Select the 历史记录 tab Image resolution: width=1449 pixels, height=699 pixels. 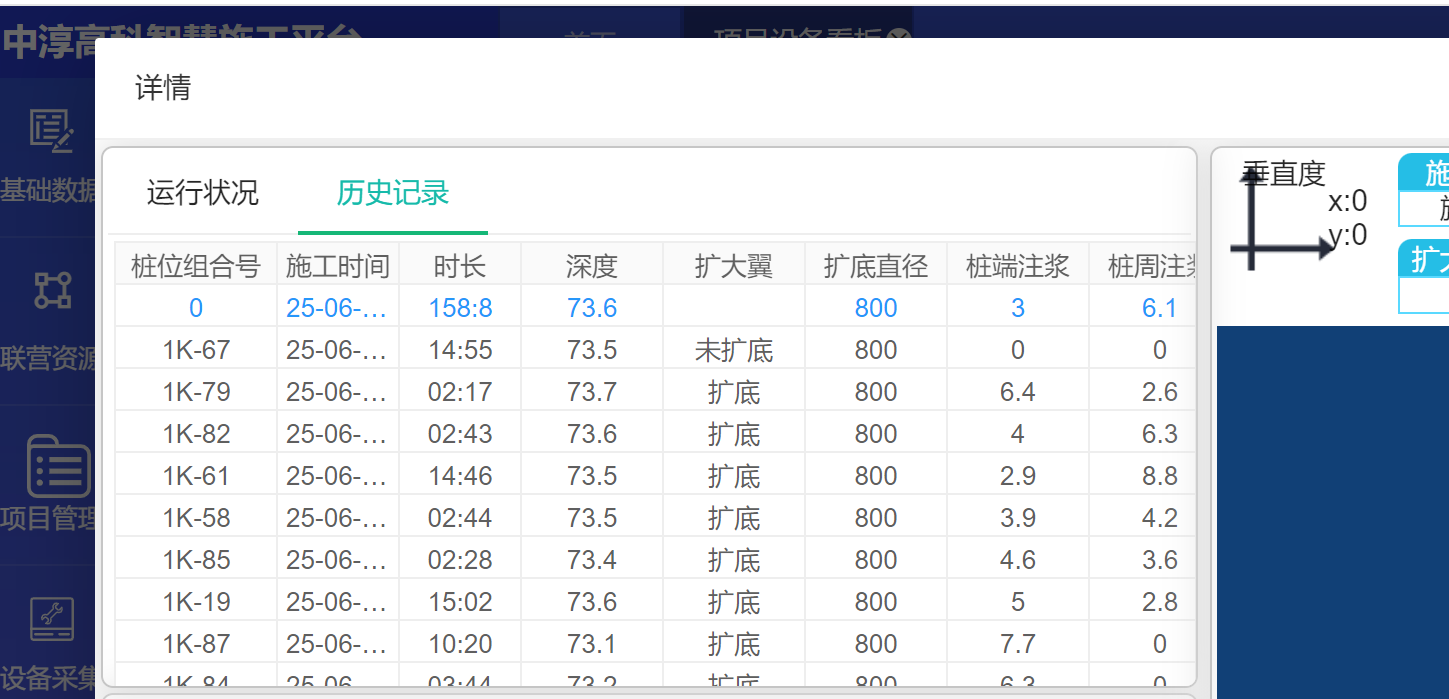pyautogui.click(x=392, y=192)
